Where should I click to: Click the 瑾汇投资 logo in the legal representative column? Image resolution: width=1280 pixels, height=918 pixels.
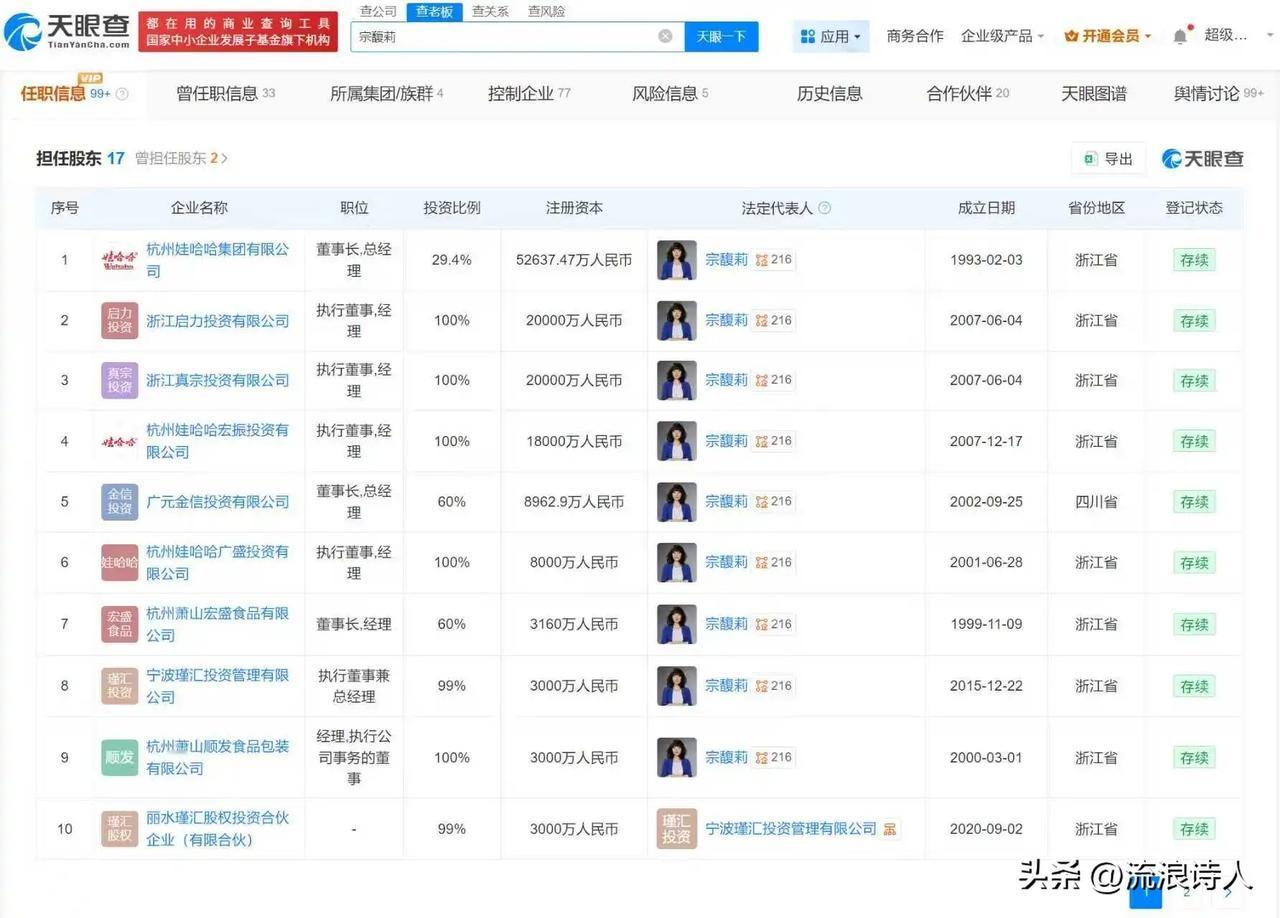tap(677, 829)
